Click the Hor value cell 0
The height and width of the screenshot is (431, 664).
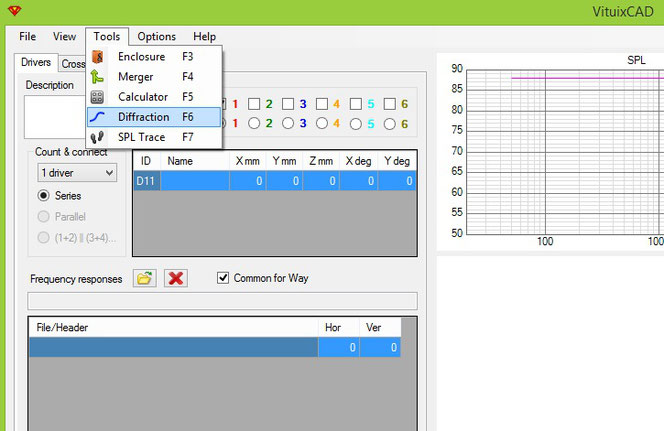point(338,347)
